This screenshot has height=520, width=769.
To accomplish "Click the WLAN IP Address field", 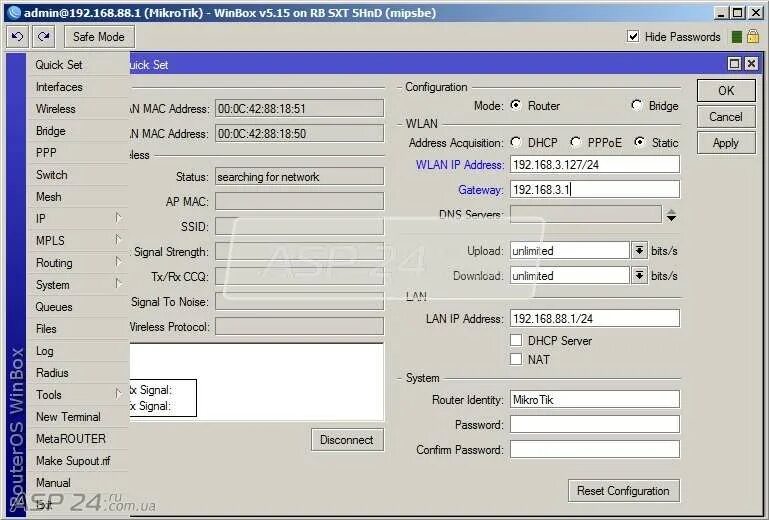I will click(x=595, y=164).
